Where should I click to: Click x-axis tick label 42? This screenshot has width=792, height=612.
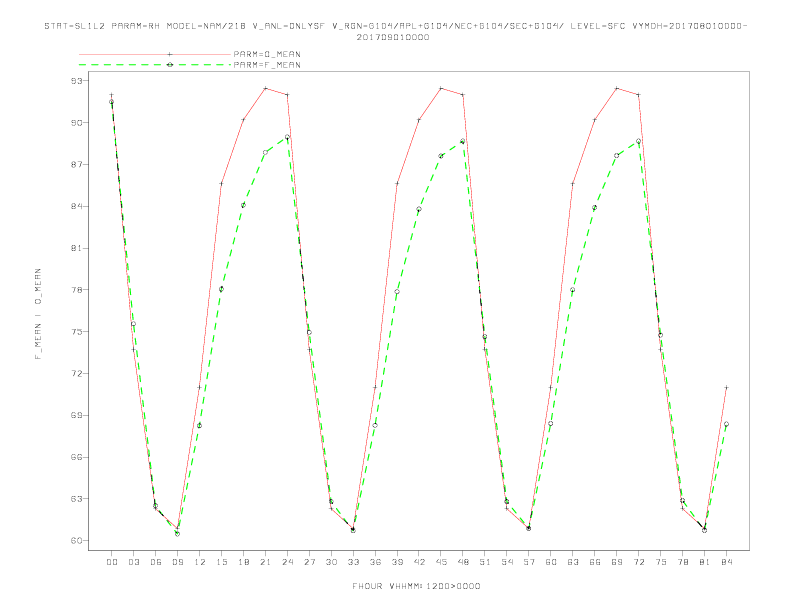419,562
